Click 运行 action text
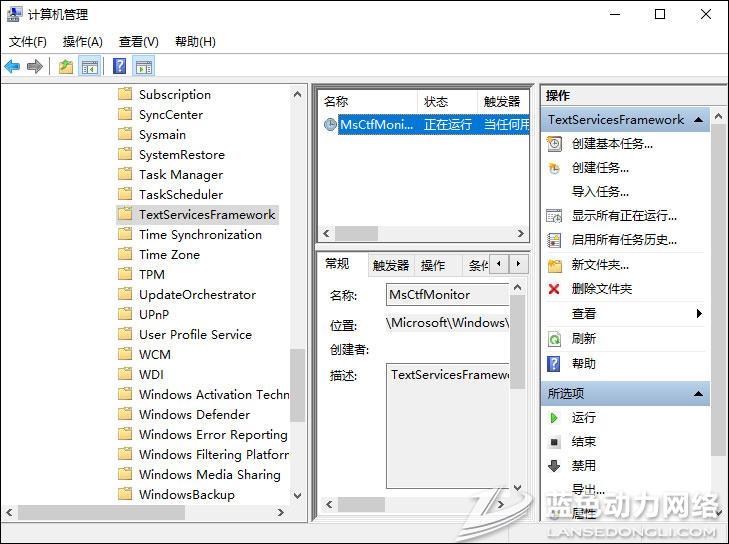 583,418
